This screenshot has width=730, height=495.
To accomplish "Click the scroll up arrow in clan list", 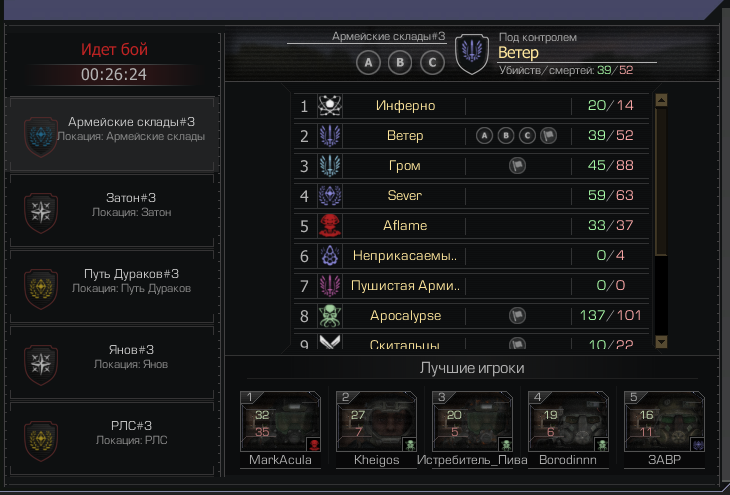I will [x=661, y=100].
